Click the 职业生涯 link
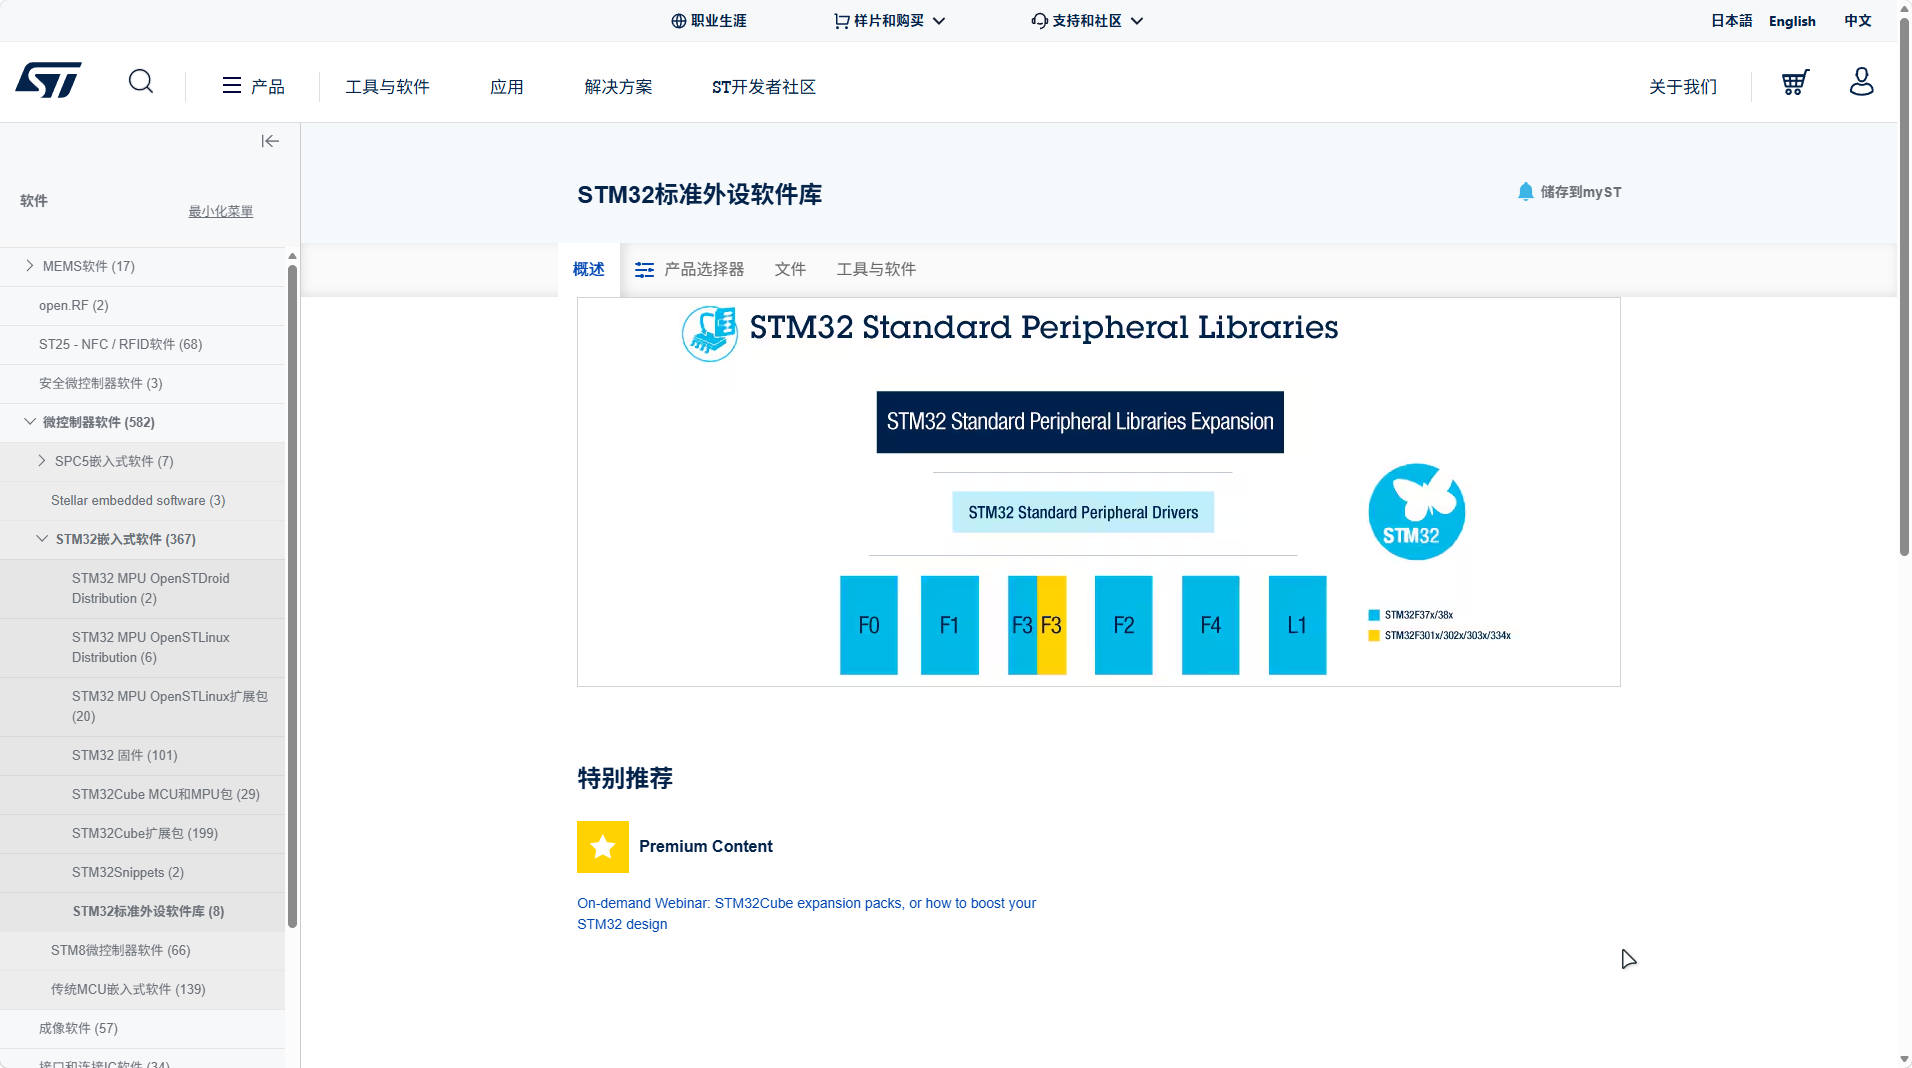Image resolution: width=1912 pixels, height=1068 pixels. point(719,21)
